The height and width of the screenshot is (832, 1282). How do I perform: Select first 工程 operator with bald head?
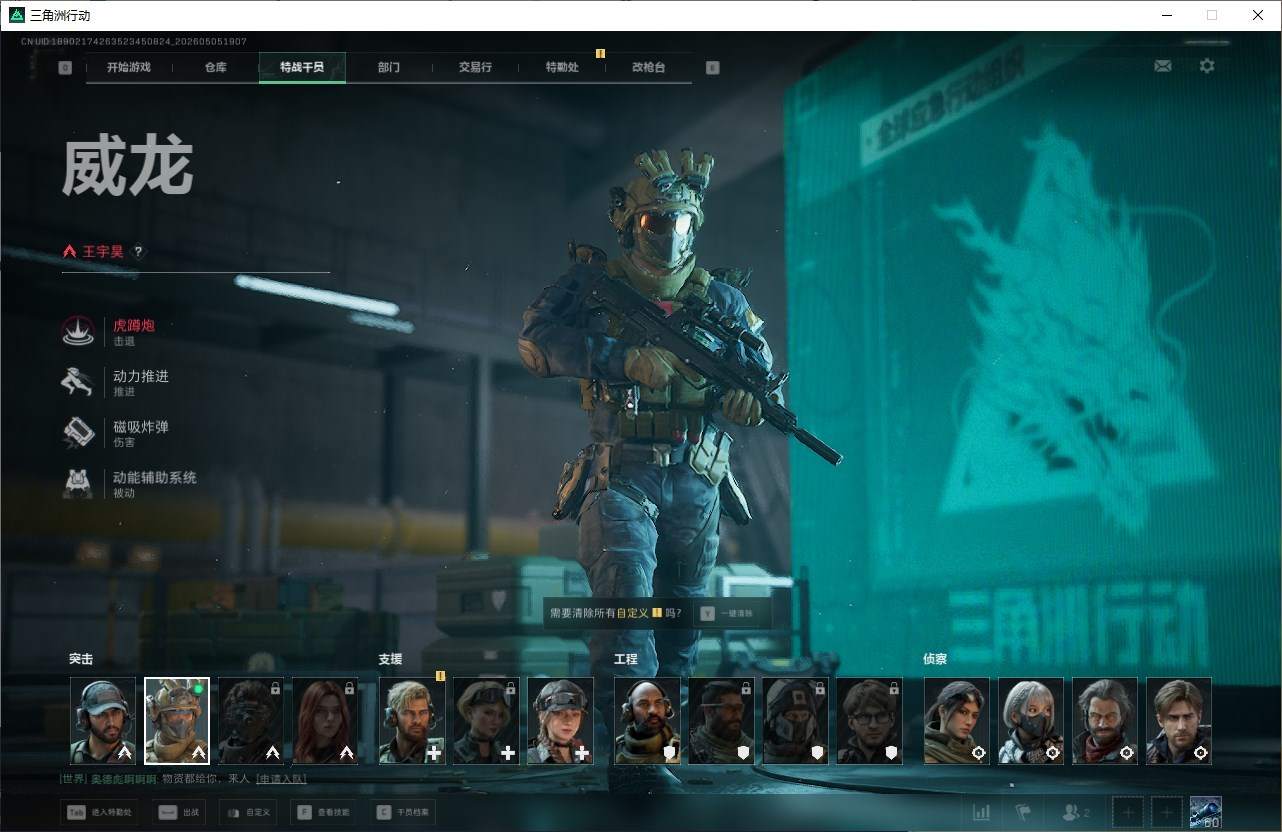(x=647, y=721)
